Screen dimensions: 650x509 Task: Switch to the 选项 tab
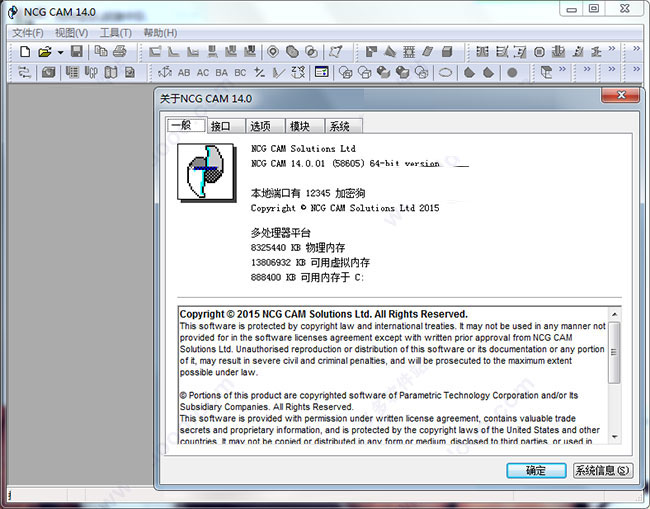[x=265, y=126]
